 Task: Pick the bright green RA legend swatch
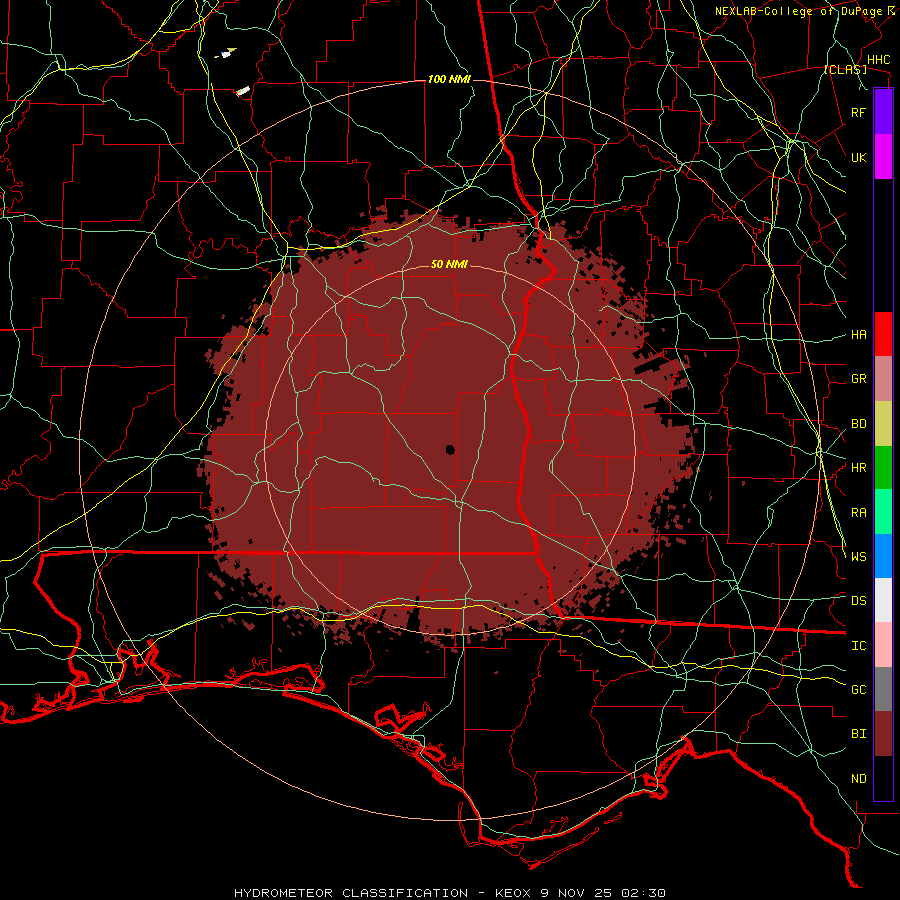883,512
